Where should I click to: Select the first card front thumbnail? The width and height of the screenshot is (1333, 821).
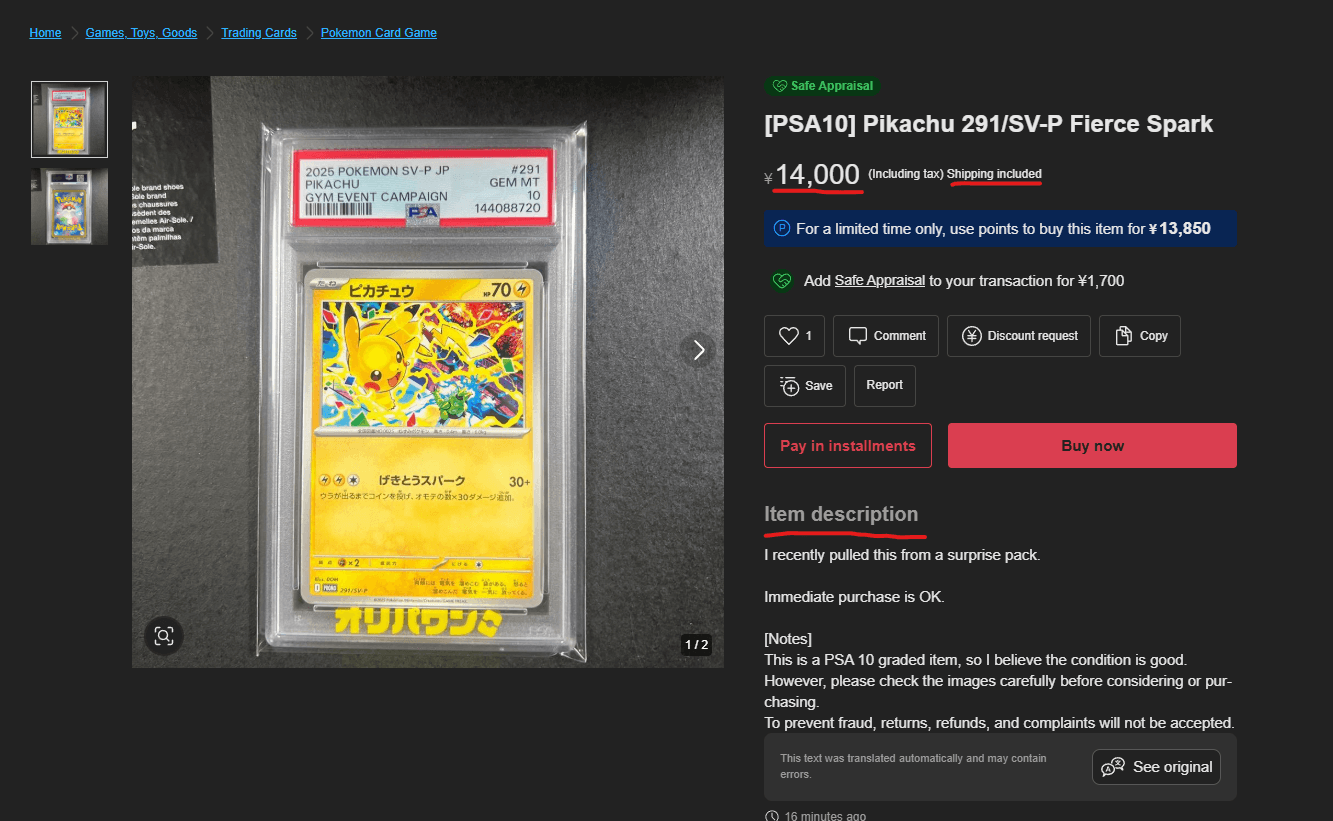69,120
